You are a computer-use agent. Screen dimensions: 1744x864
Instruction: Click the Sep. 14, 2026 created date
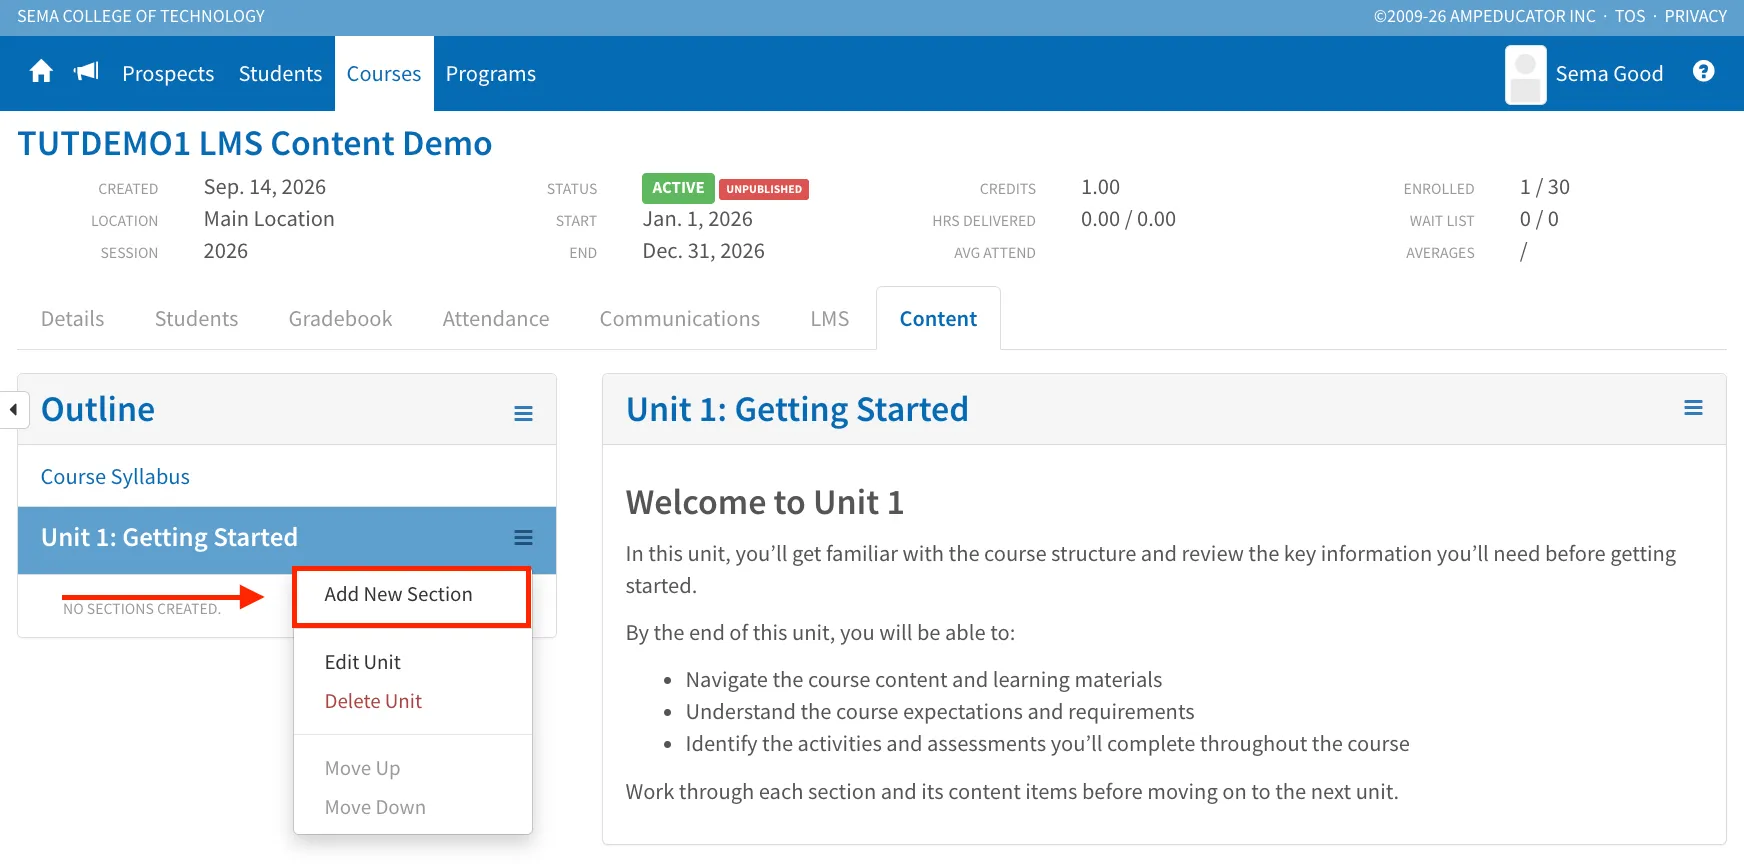265,187
